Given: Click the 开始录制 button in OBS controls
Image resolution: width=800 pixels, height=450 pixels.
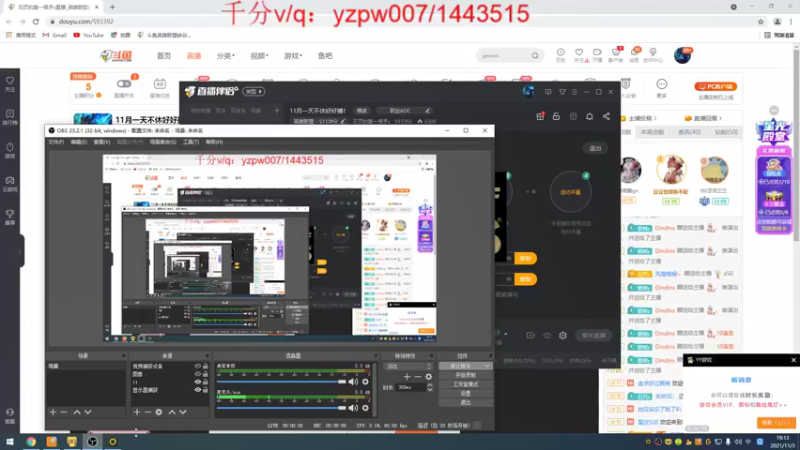Looking at the screenshot, I should [465, 375].
